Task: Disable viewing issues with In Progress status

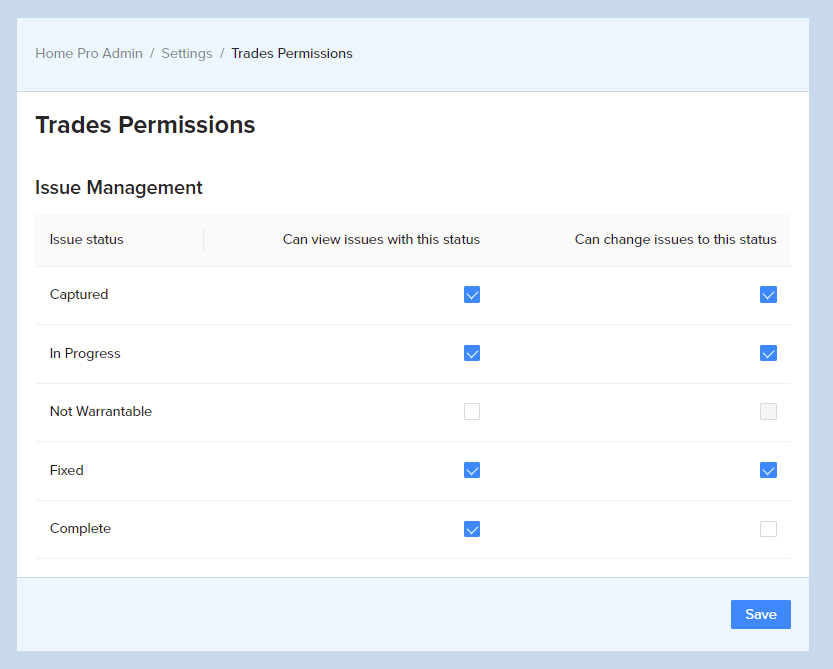Action: [x=471, y=353]
